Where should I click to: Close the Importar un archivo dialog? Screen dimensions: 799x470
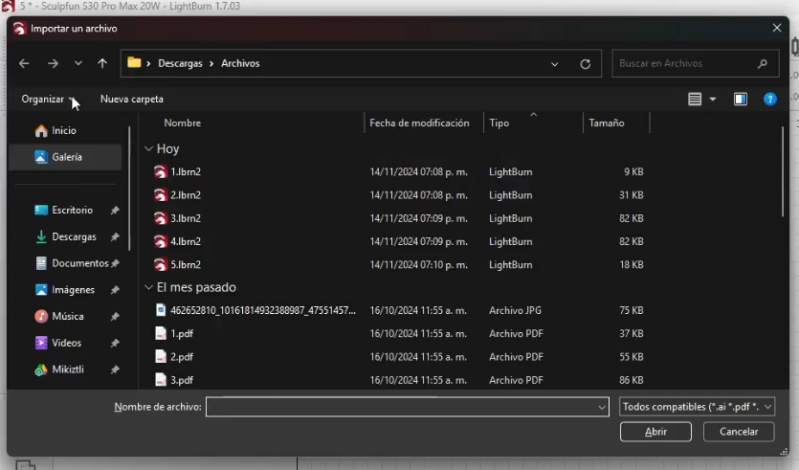[777, 28]
